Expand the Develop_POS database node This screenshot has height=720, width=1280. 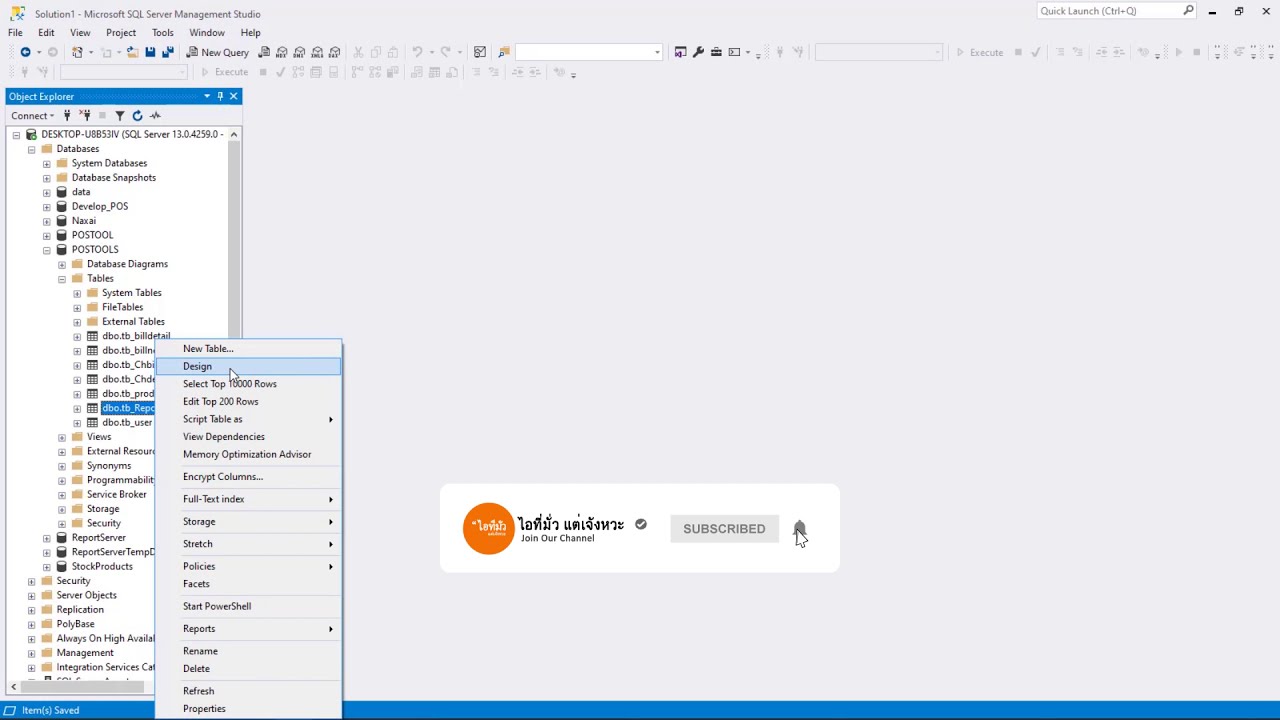47,207
